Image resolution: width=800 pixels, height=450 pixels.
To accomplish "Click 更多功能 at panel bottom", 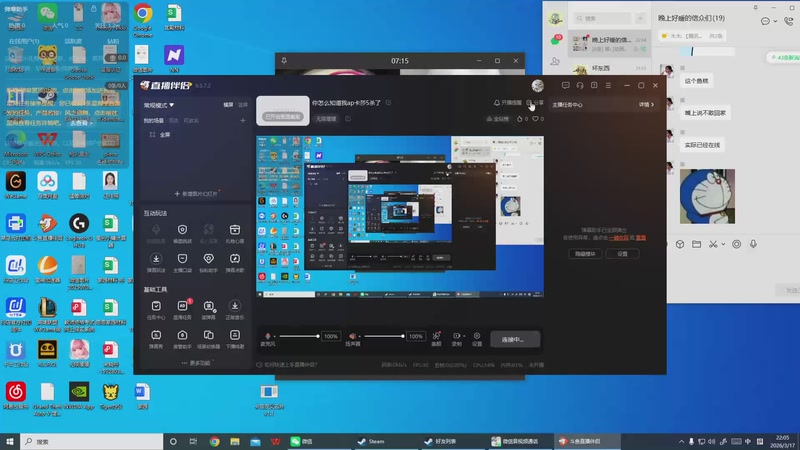I will point(196,363).
